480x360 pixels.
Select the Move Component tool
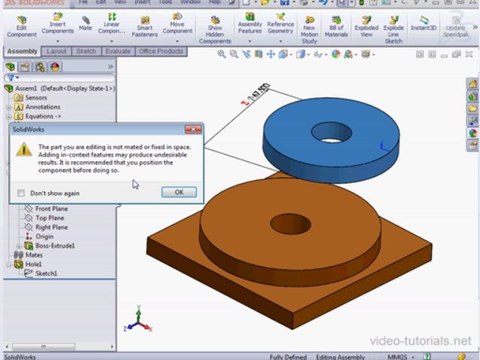[x=177, y=23]
